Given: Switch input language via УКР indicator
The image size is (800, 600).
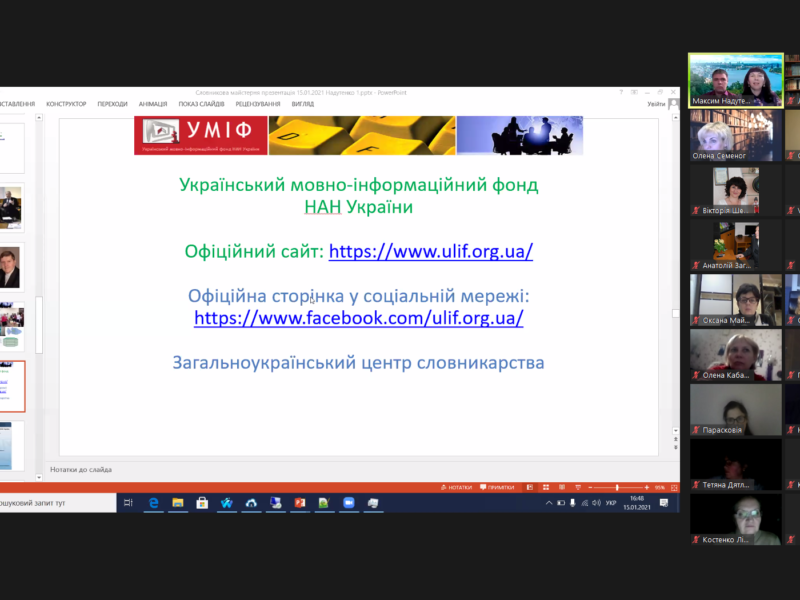Looking at the screenshot, I should (610, 503).
